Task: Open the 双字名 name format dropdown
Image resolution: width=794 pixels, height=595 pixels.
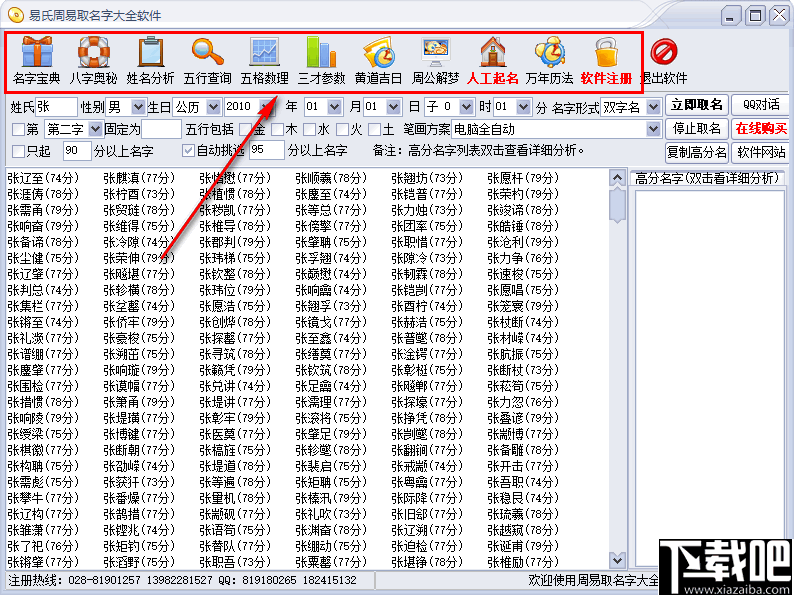Action: point(653,107)
